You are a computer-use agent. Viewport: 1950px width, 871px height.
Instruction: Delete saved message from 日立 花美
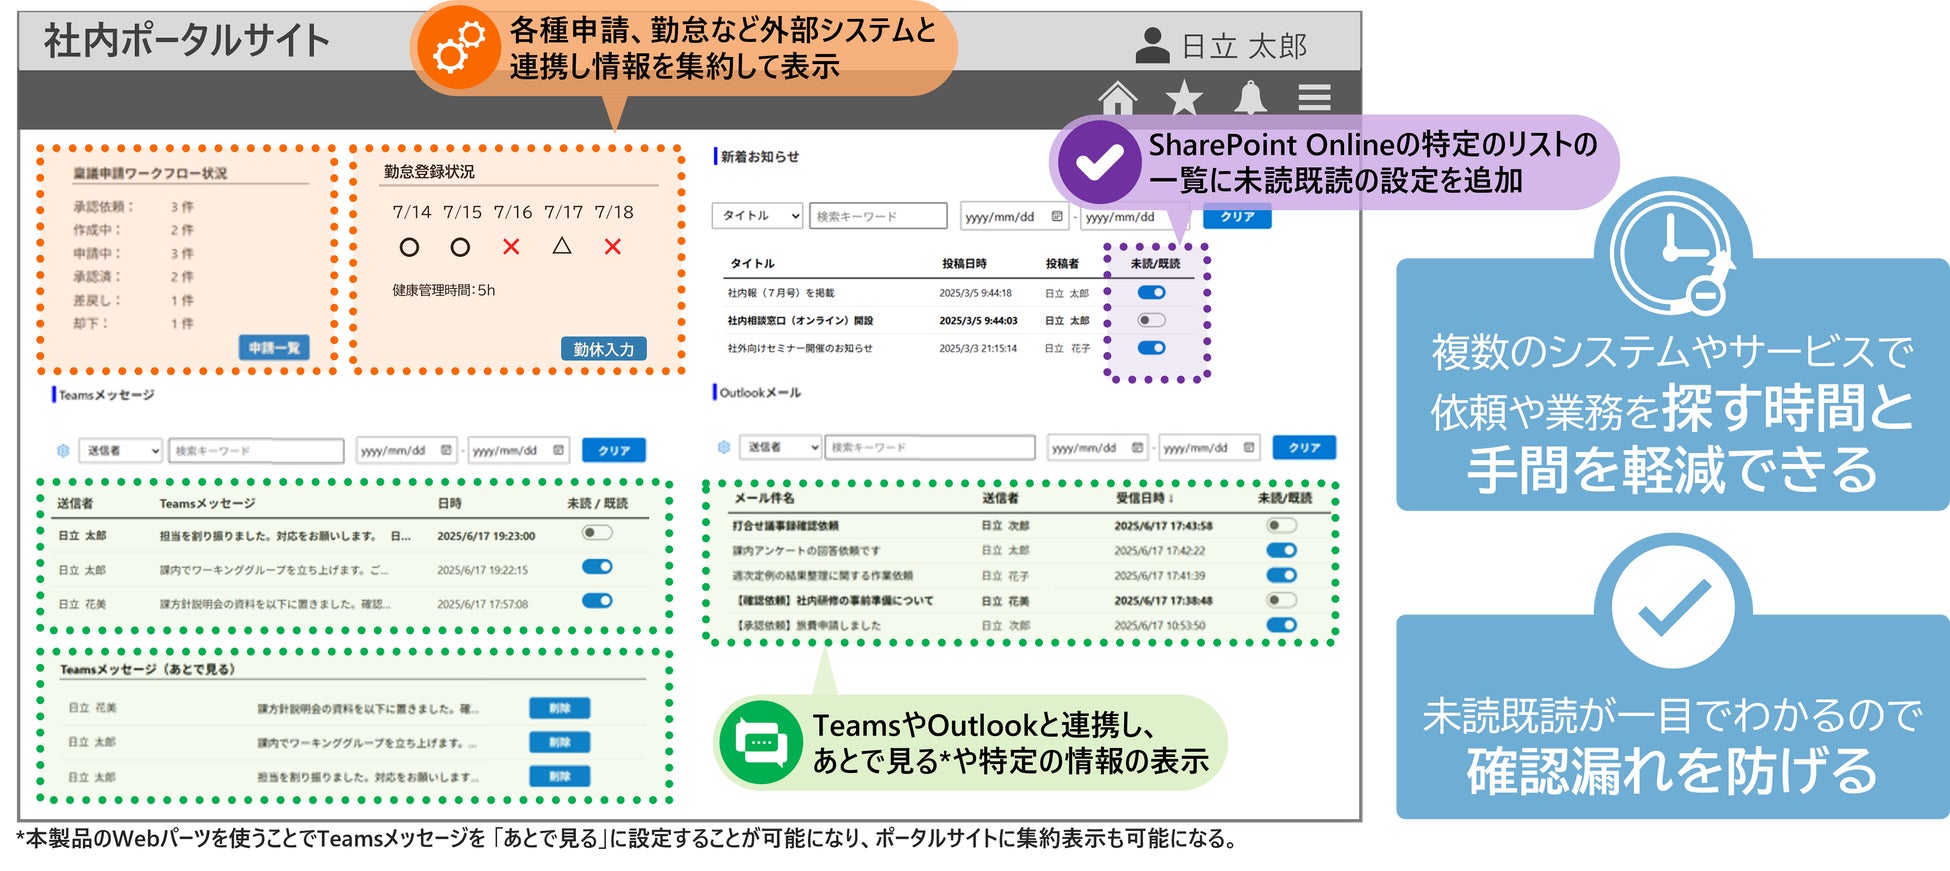[559, 708]
